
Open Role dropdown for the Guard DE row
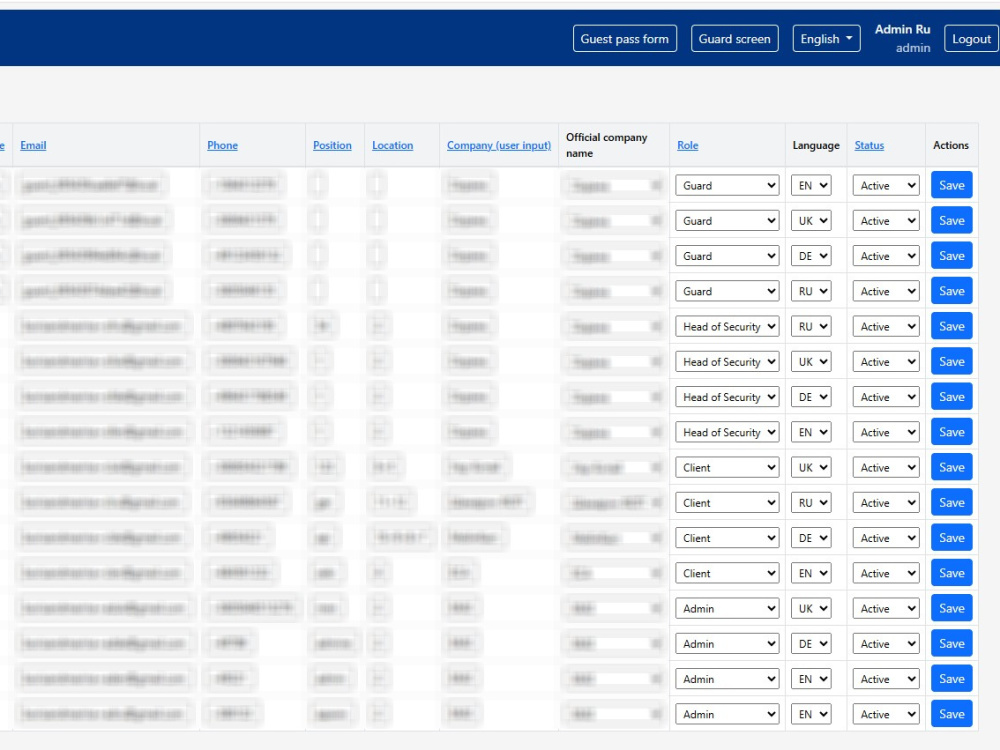(727, 256)
